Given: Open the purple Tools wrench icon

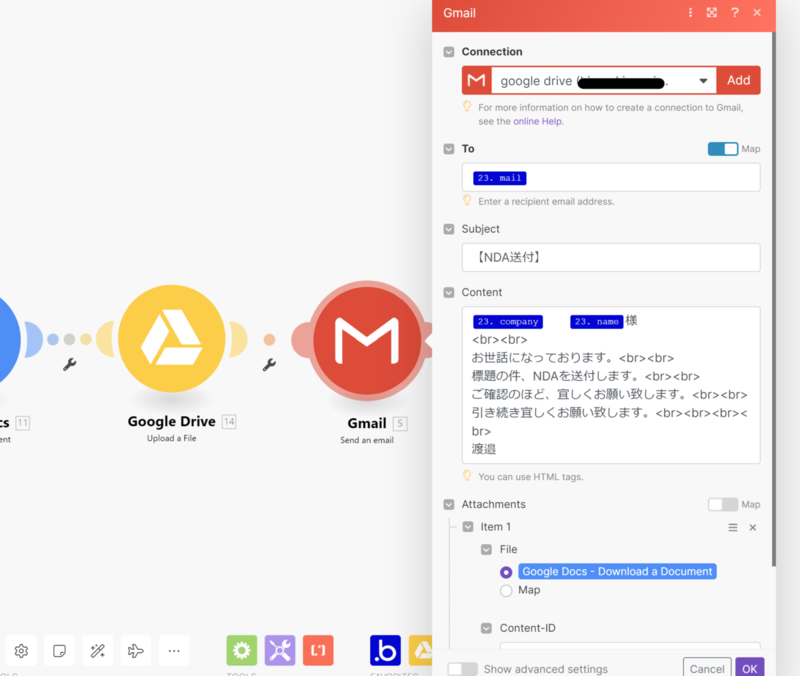Looking at the screenshot, I should [x=280, y=650].
